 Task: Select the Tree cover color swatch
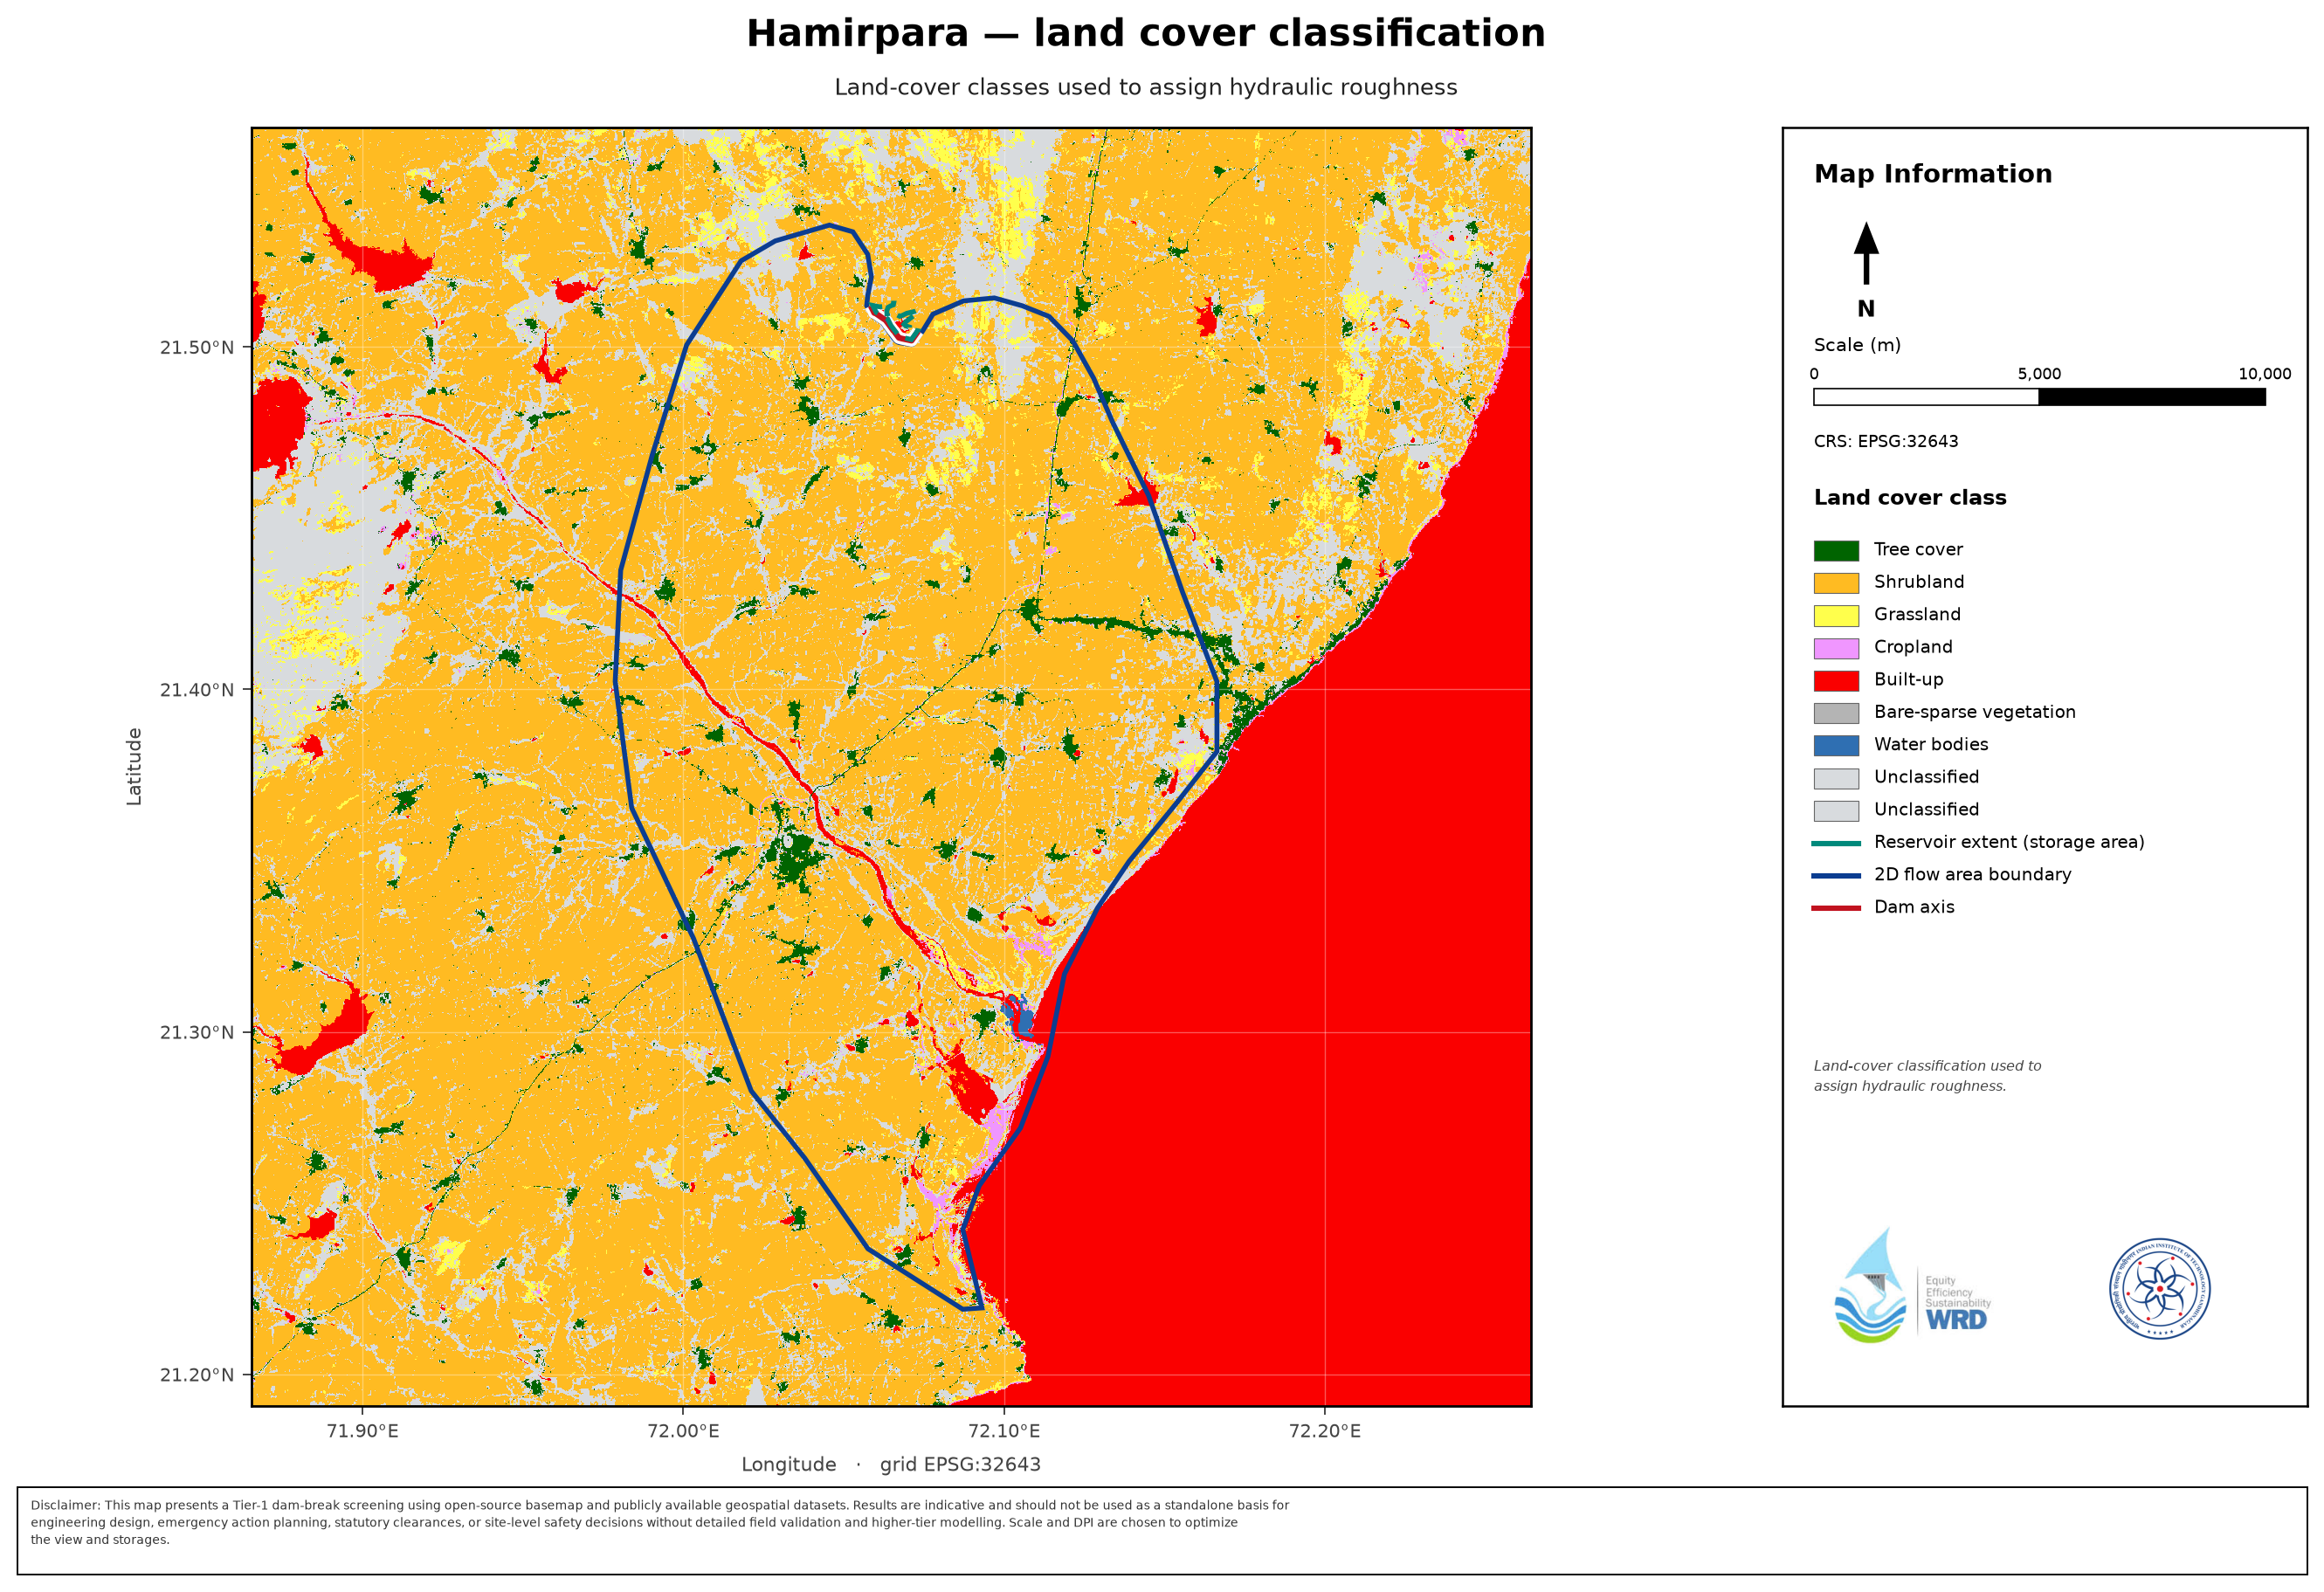(x=1836, y=551)
